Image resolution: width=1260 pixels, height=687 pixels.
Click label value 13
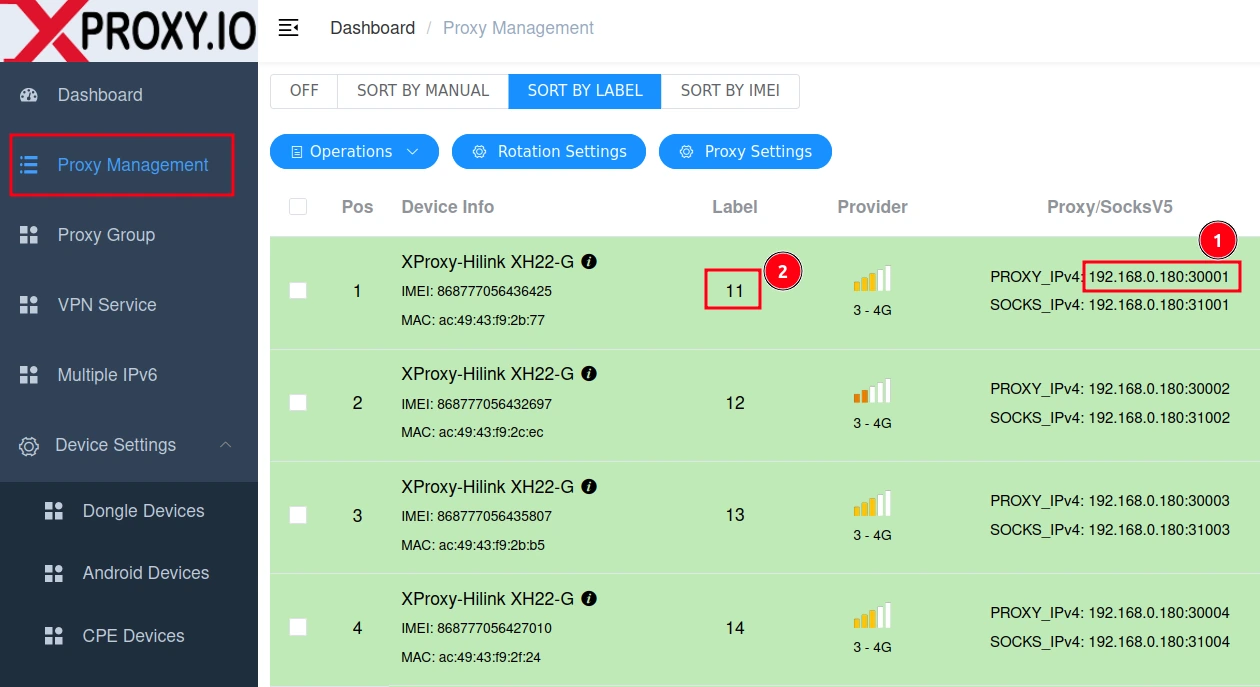pyautogui.click(x=735, y=516)
